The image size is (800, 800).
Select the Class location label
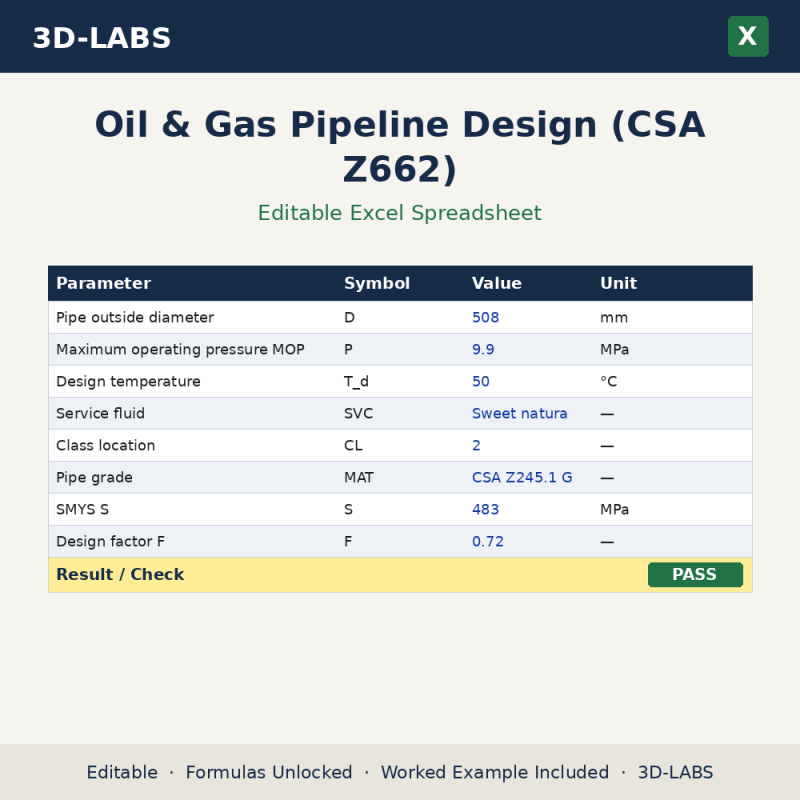pyautogui.click(x=105, y=445)
